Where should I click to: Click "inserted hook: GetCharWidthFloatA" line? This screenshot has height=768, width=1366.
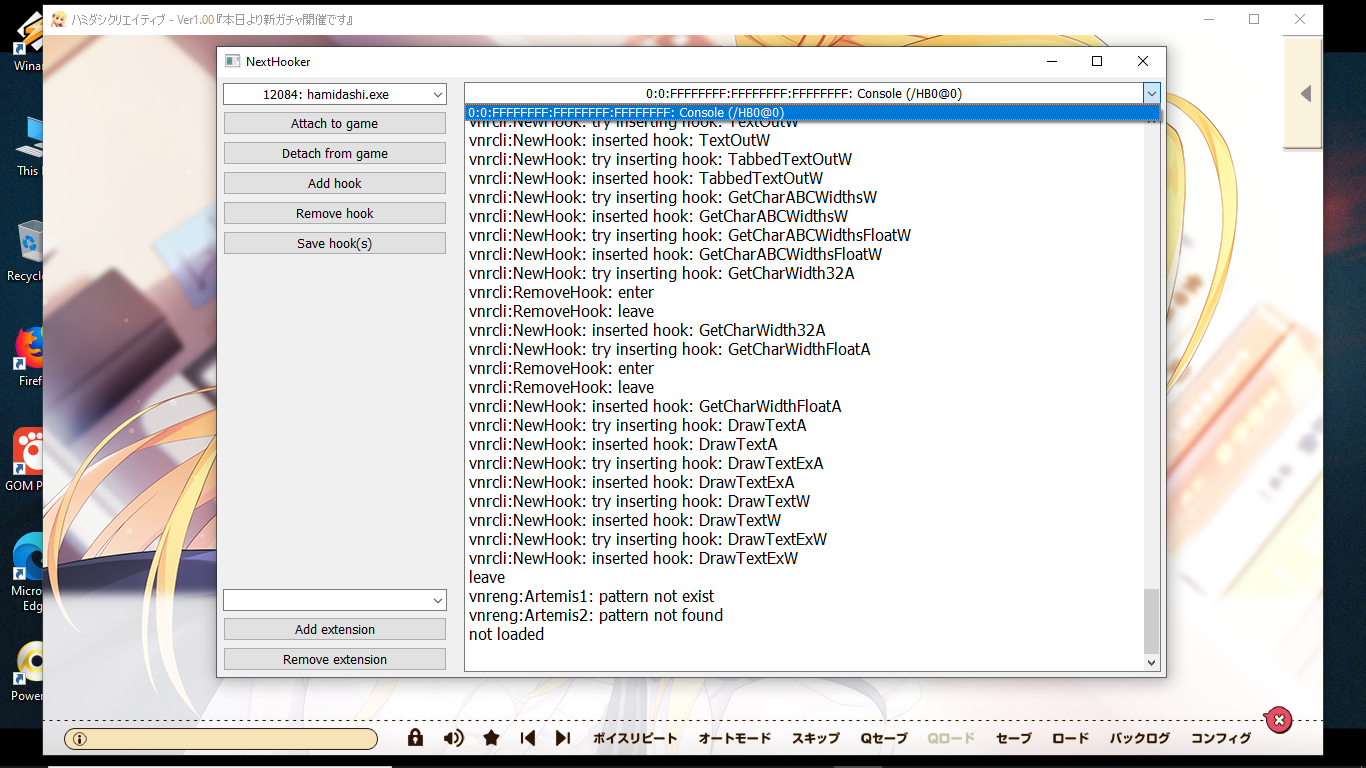656,407
